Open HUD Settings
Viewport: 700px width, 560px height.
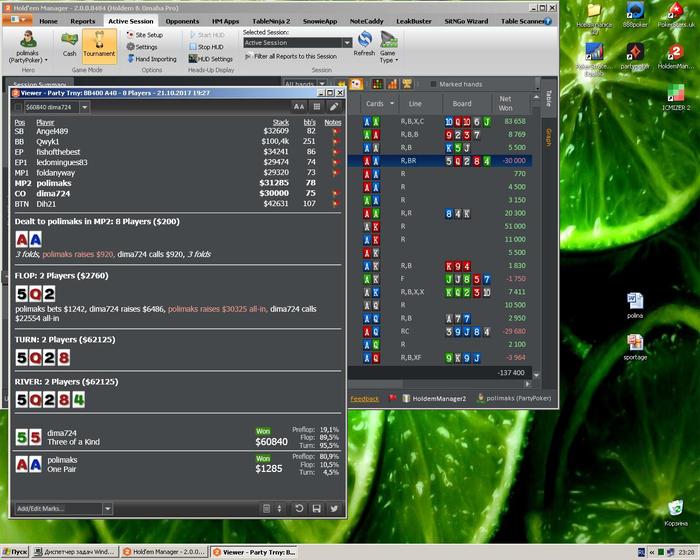212,59
